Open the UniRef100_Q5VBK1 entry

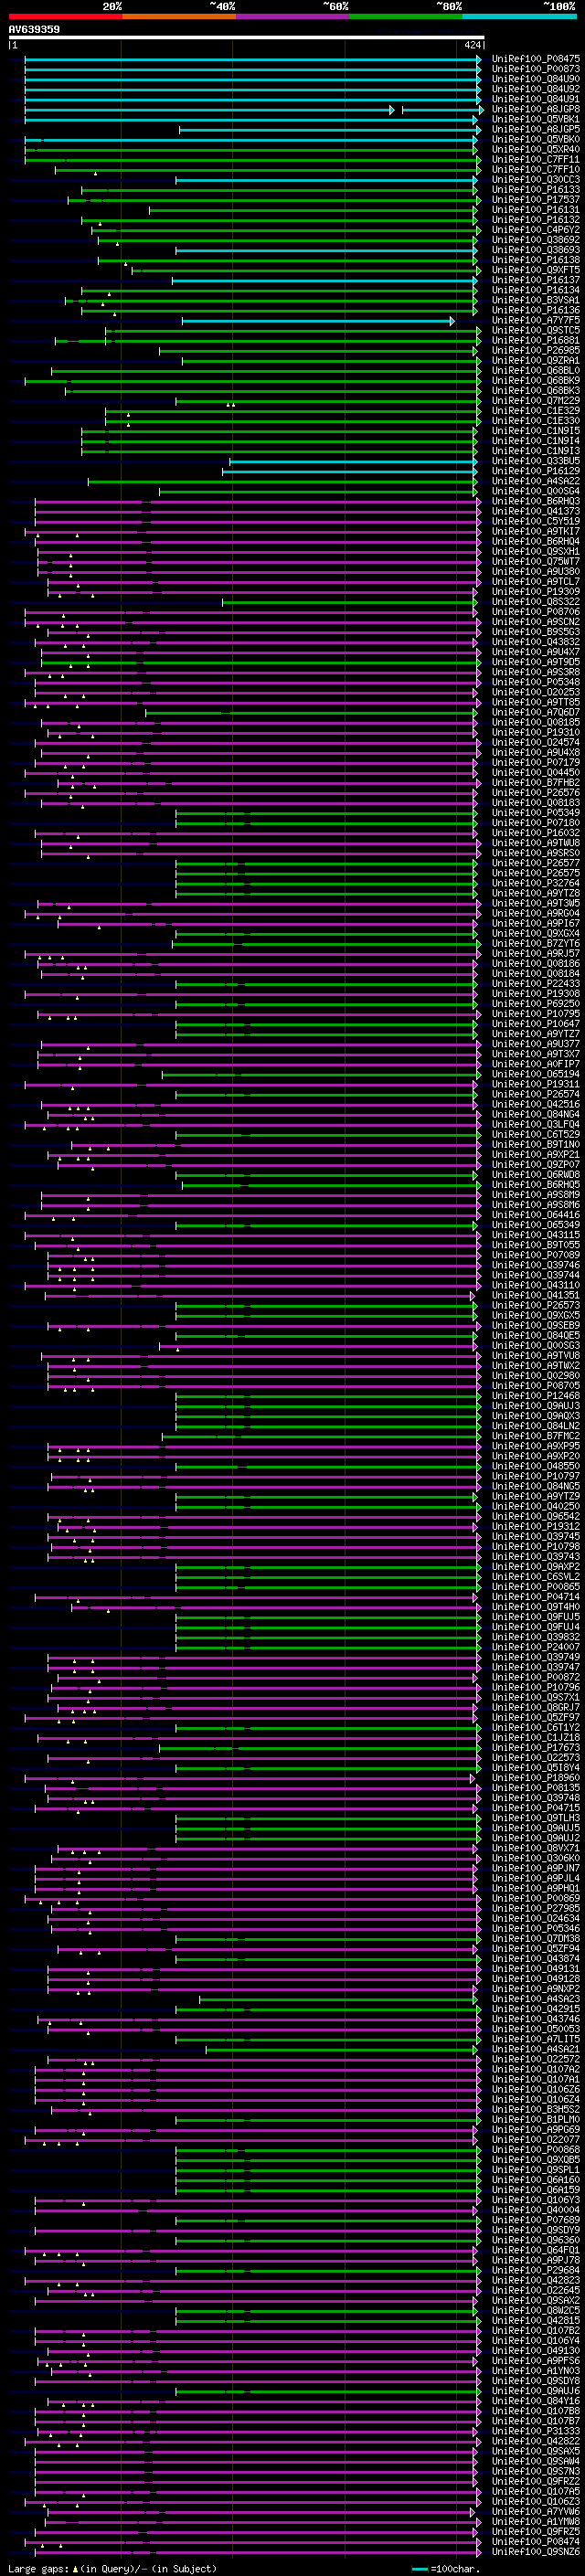tap(535, 119)
